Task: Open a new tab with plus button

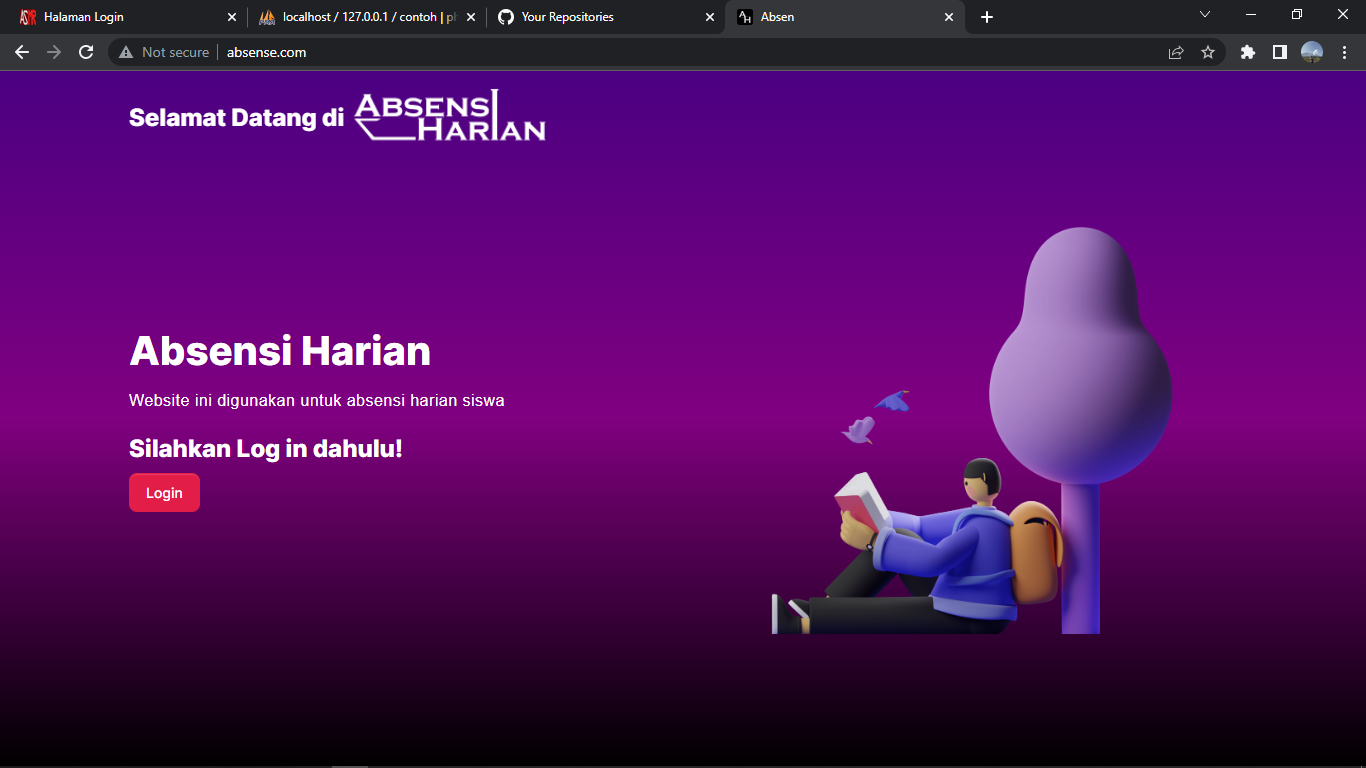Action: [987, 17]
